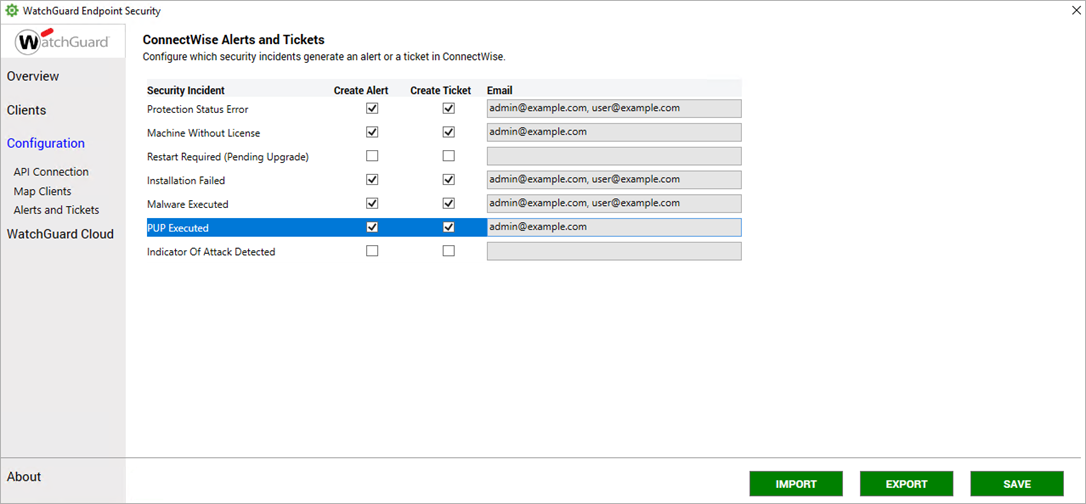The image size is (1086, 504).
Task: Select Restart Required (Pending Upgrade) row label
Action: point(228,157)
